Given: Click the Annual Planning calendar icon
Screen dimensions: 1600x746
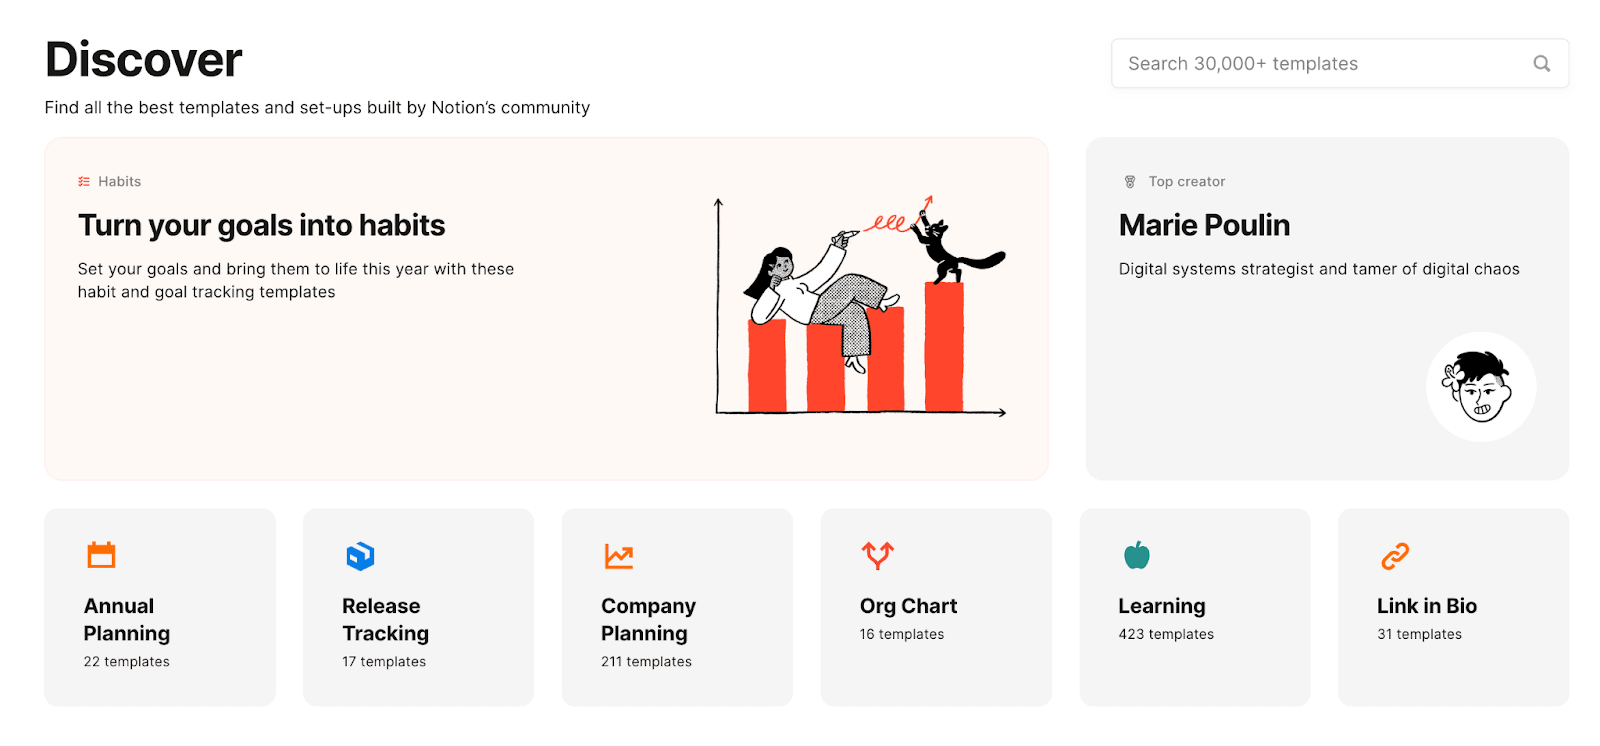Looking at the screenshot, I should point(100,555).
